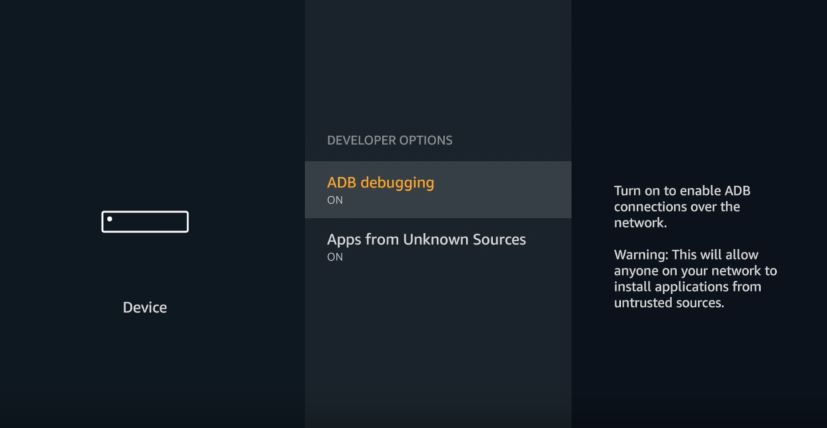Image resolution: width=827 pixels, height=428 pixels.
Task: Click the right edge of the device outline icon
Action: click(x=187, y=222)
